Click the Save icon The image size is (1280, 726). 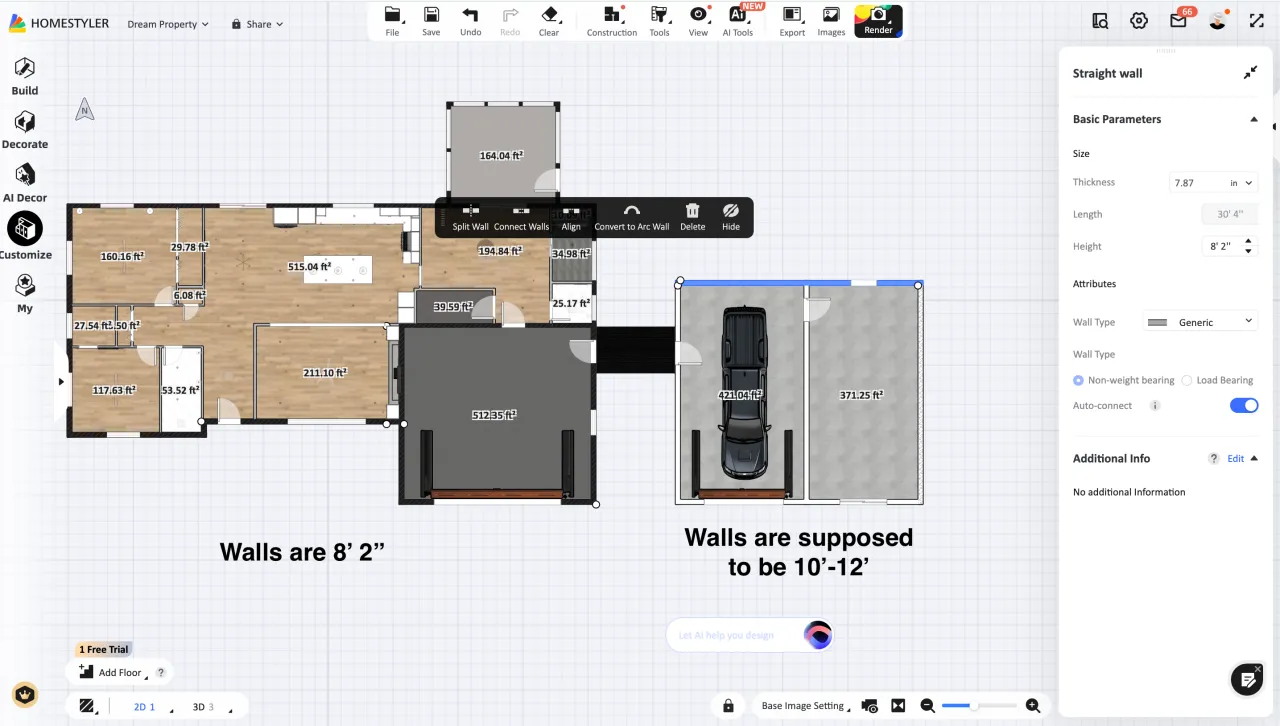pos(431,15)
